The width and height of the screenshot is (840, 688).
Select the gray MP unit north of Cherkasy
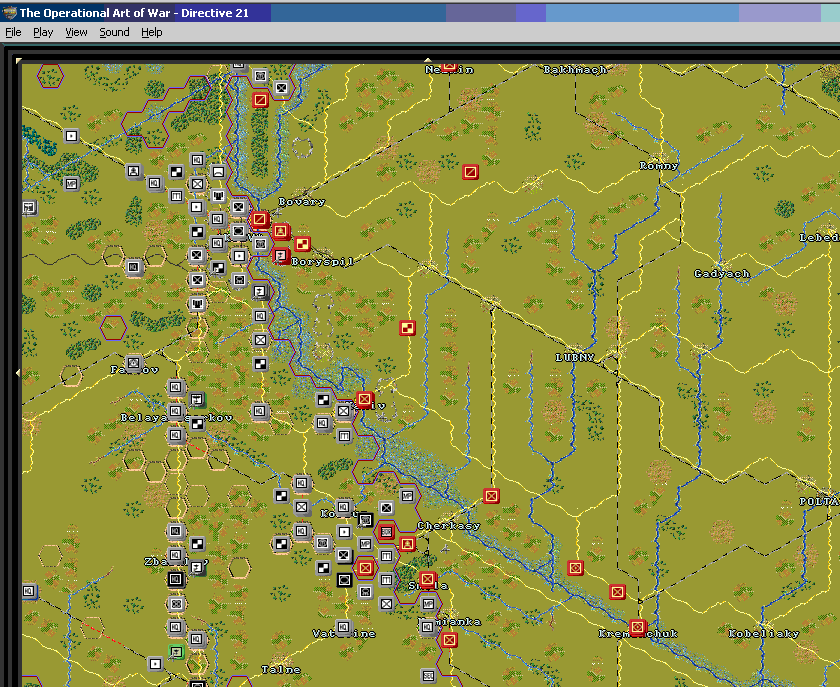pyautogui.click(x=407, y=496)
